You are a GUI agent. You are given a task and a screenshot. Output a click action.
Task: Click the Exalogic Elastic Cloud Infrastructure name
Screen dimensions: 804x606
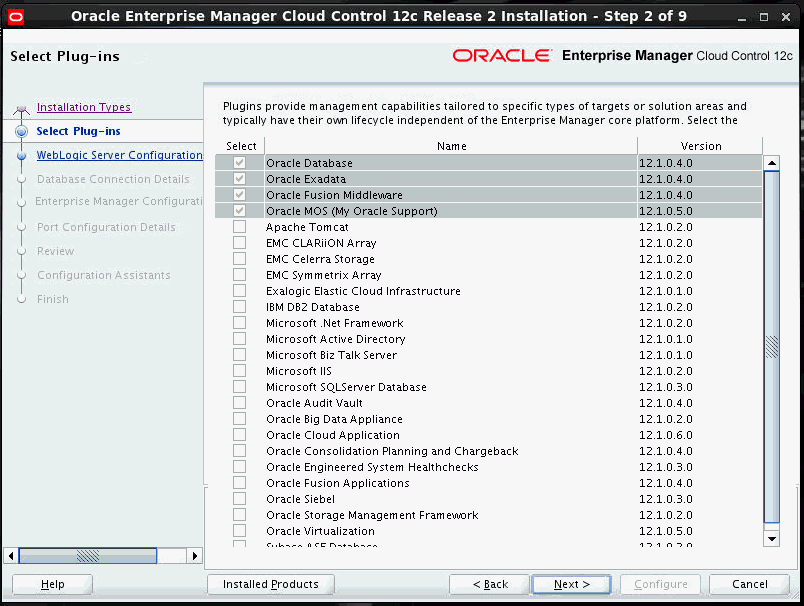click(363, 291)
